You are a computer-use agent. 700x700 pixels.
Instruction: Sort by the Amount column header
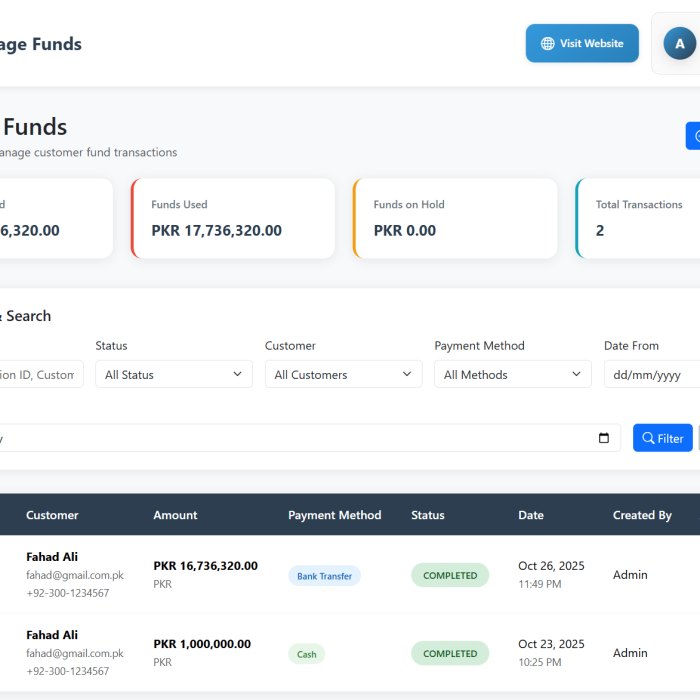point(175,515)
